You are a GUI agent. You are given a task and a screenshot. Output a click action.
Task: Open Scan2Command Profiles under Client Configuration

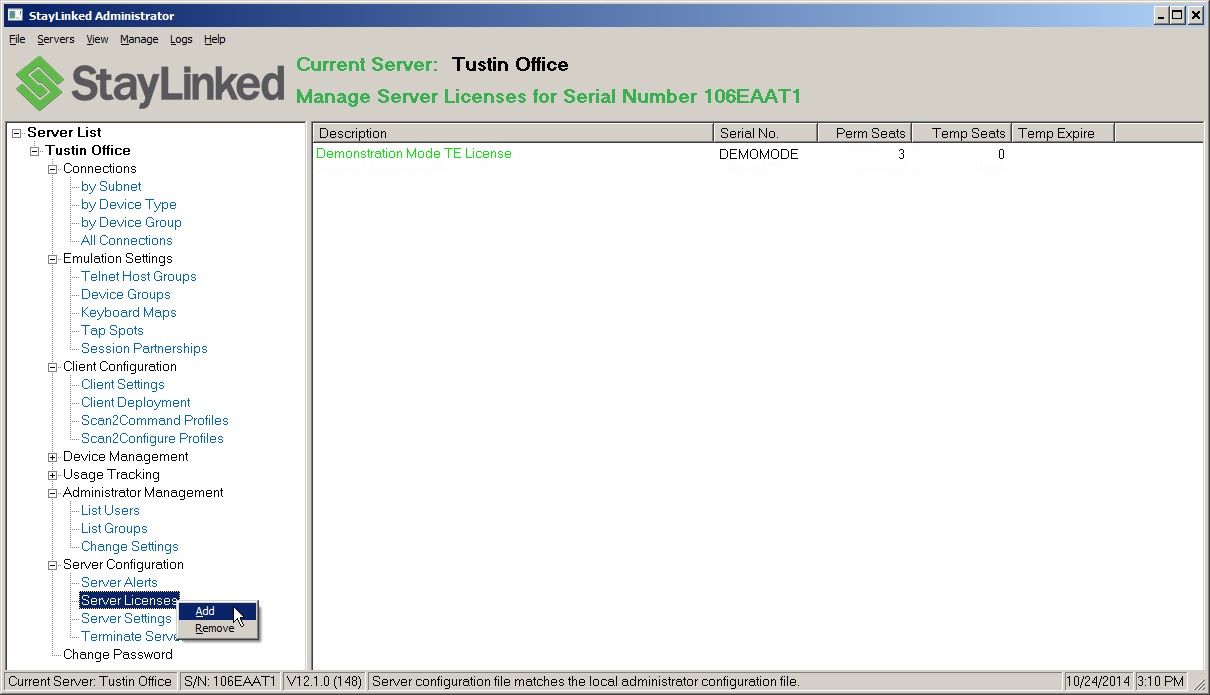(x=153, y=420)
